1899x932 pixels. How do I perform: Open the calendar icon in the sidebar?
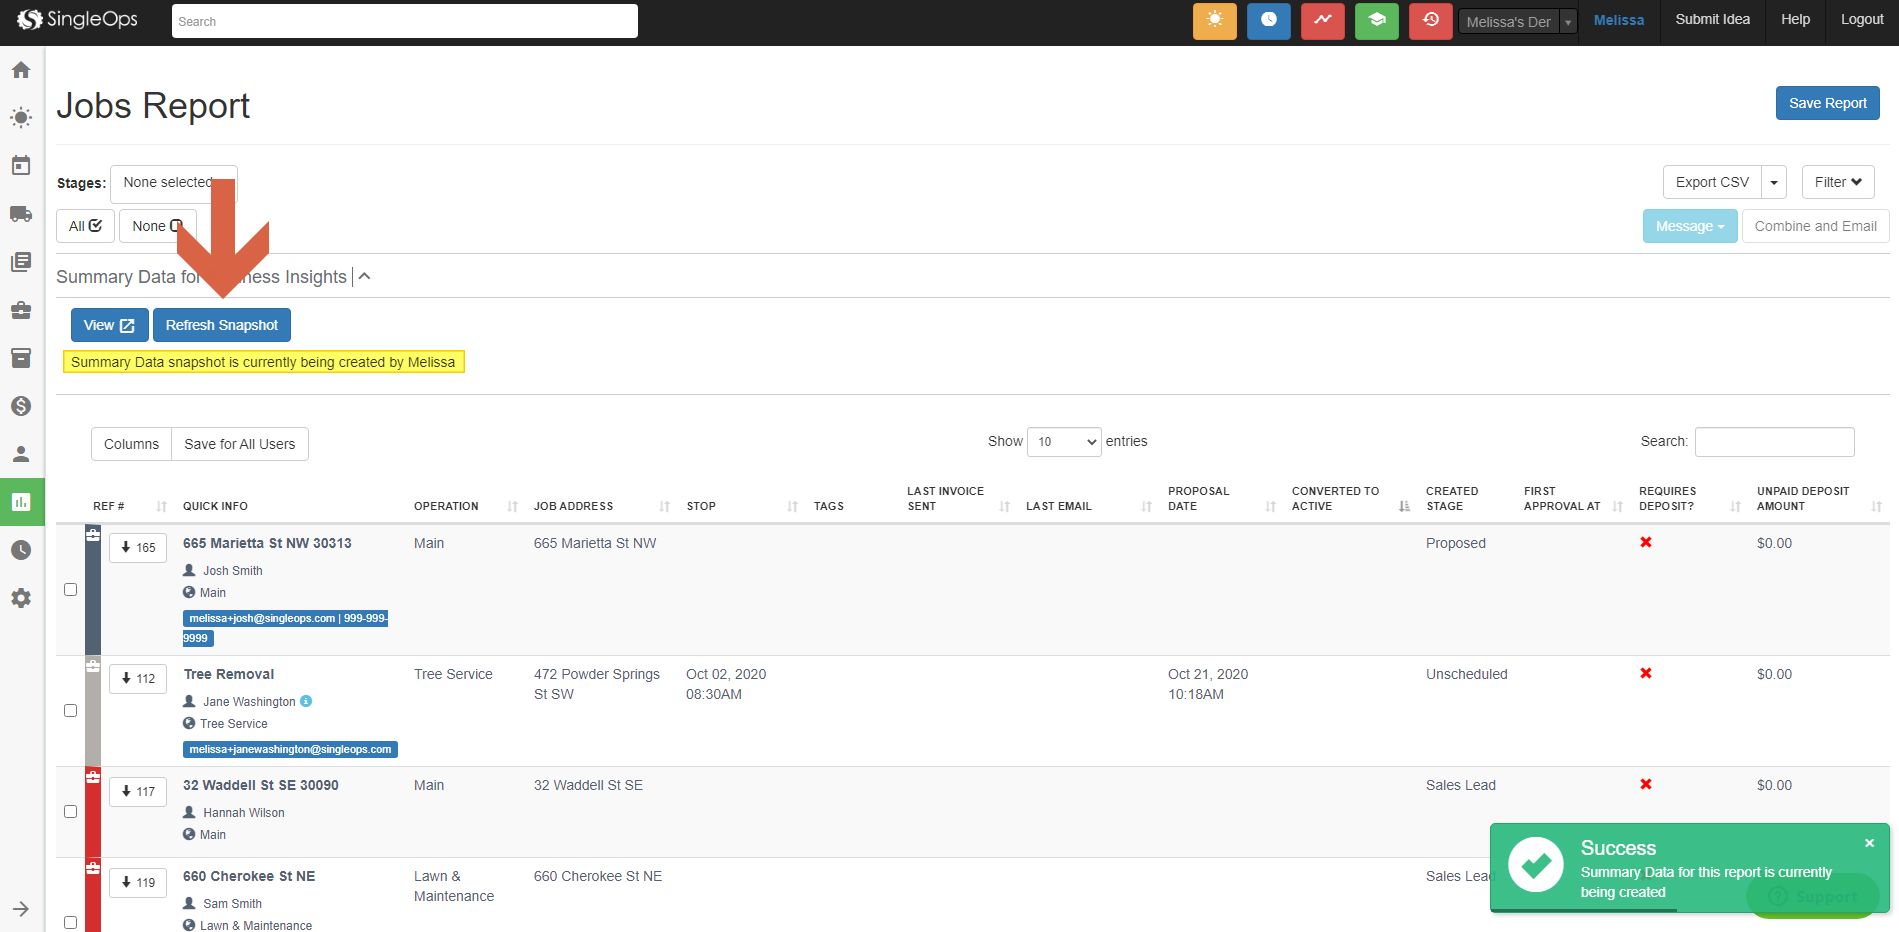coord(21,166)
